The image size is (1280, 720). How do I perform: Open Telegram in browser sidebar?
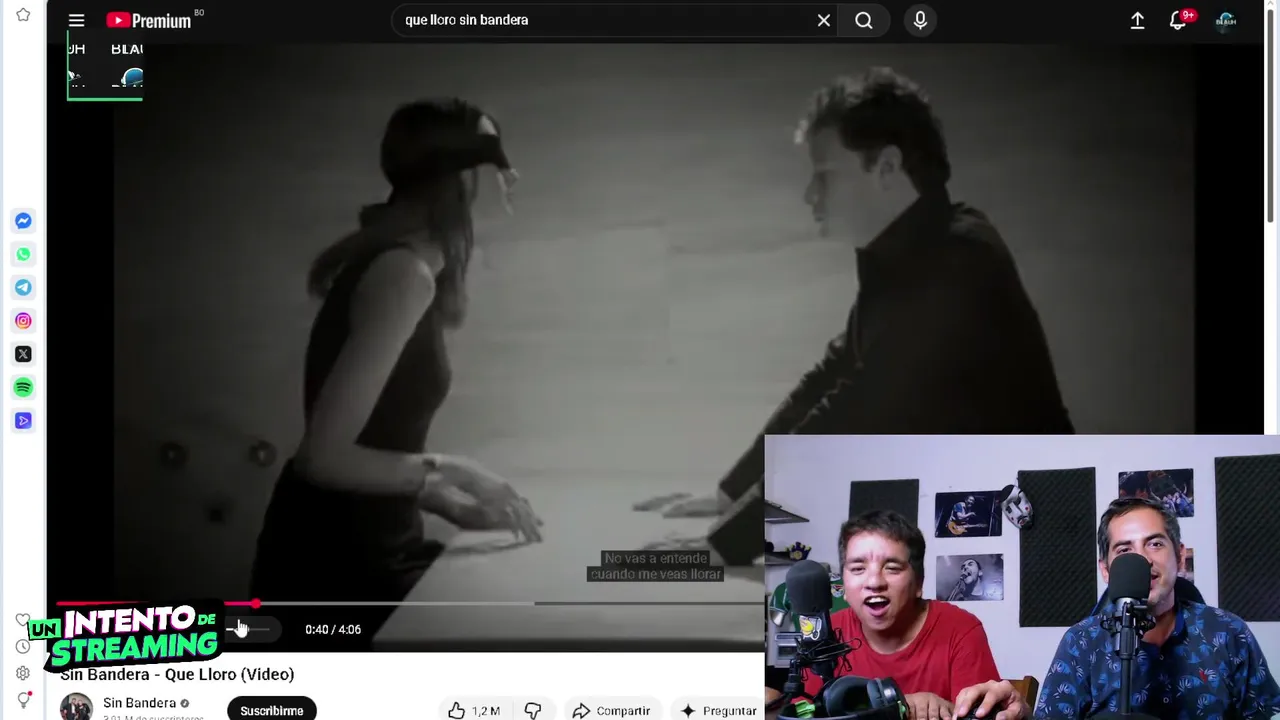point(23,288)
